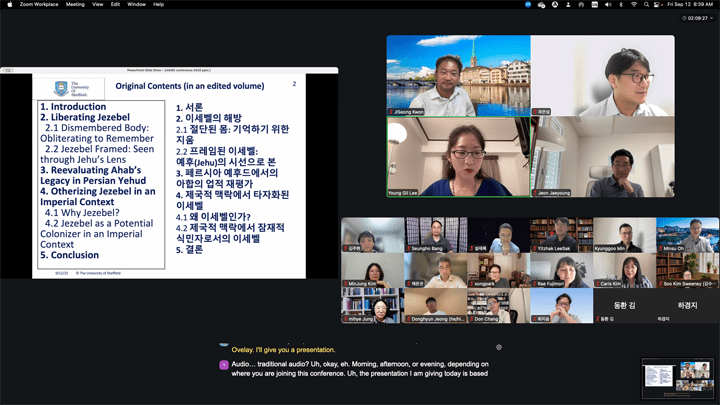
Task: Select the screenshot preview thumbnail in corner
Action: pyautogui.click(x=676, y=376)
